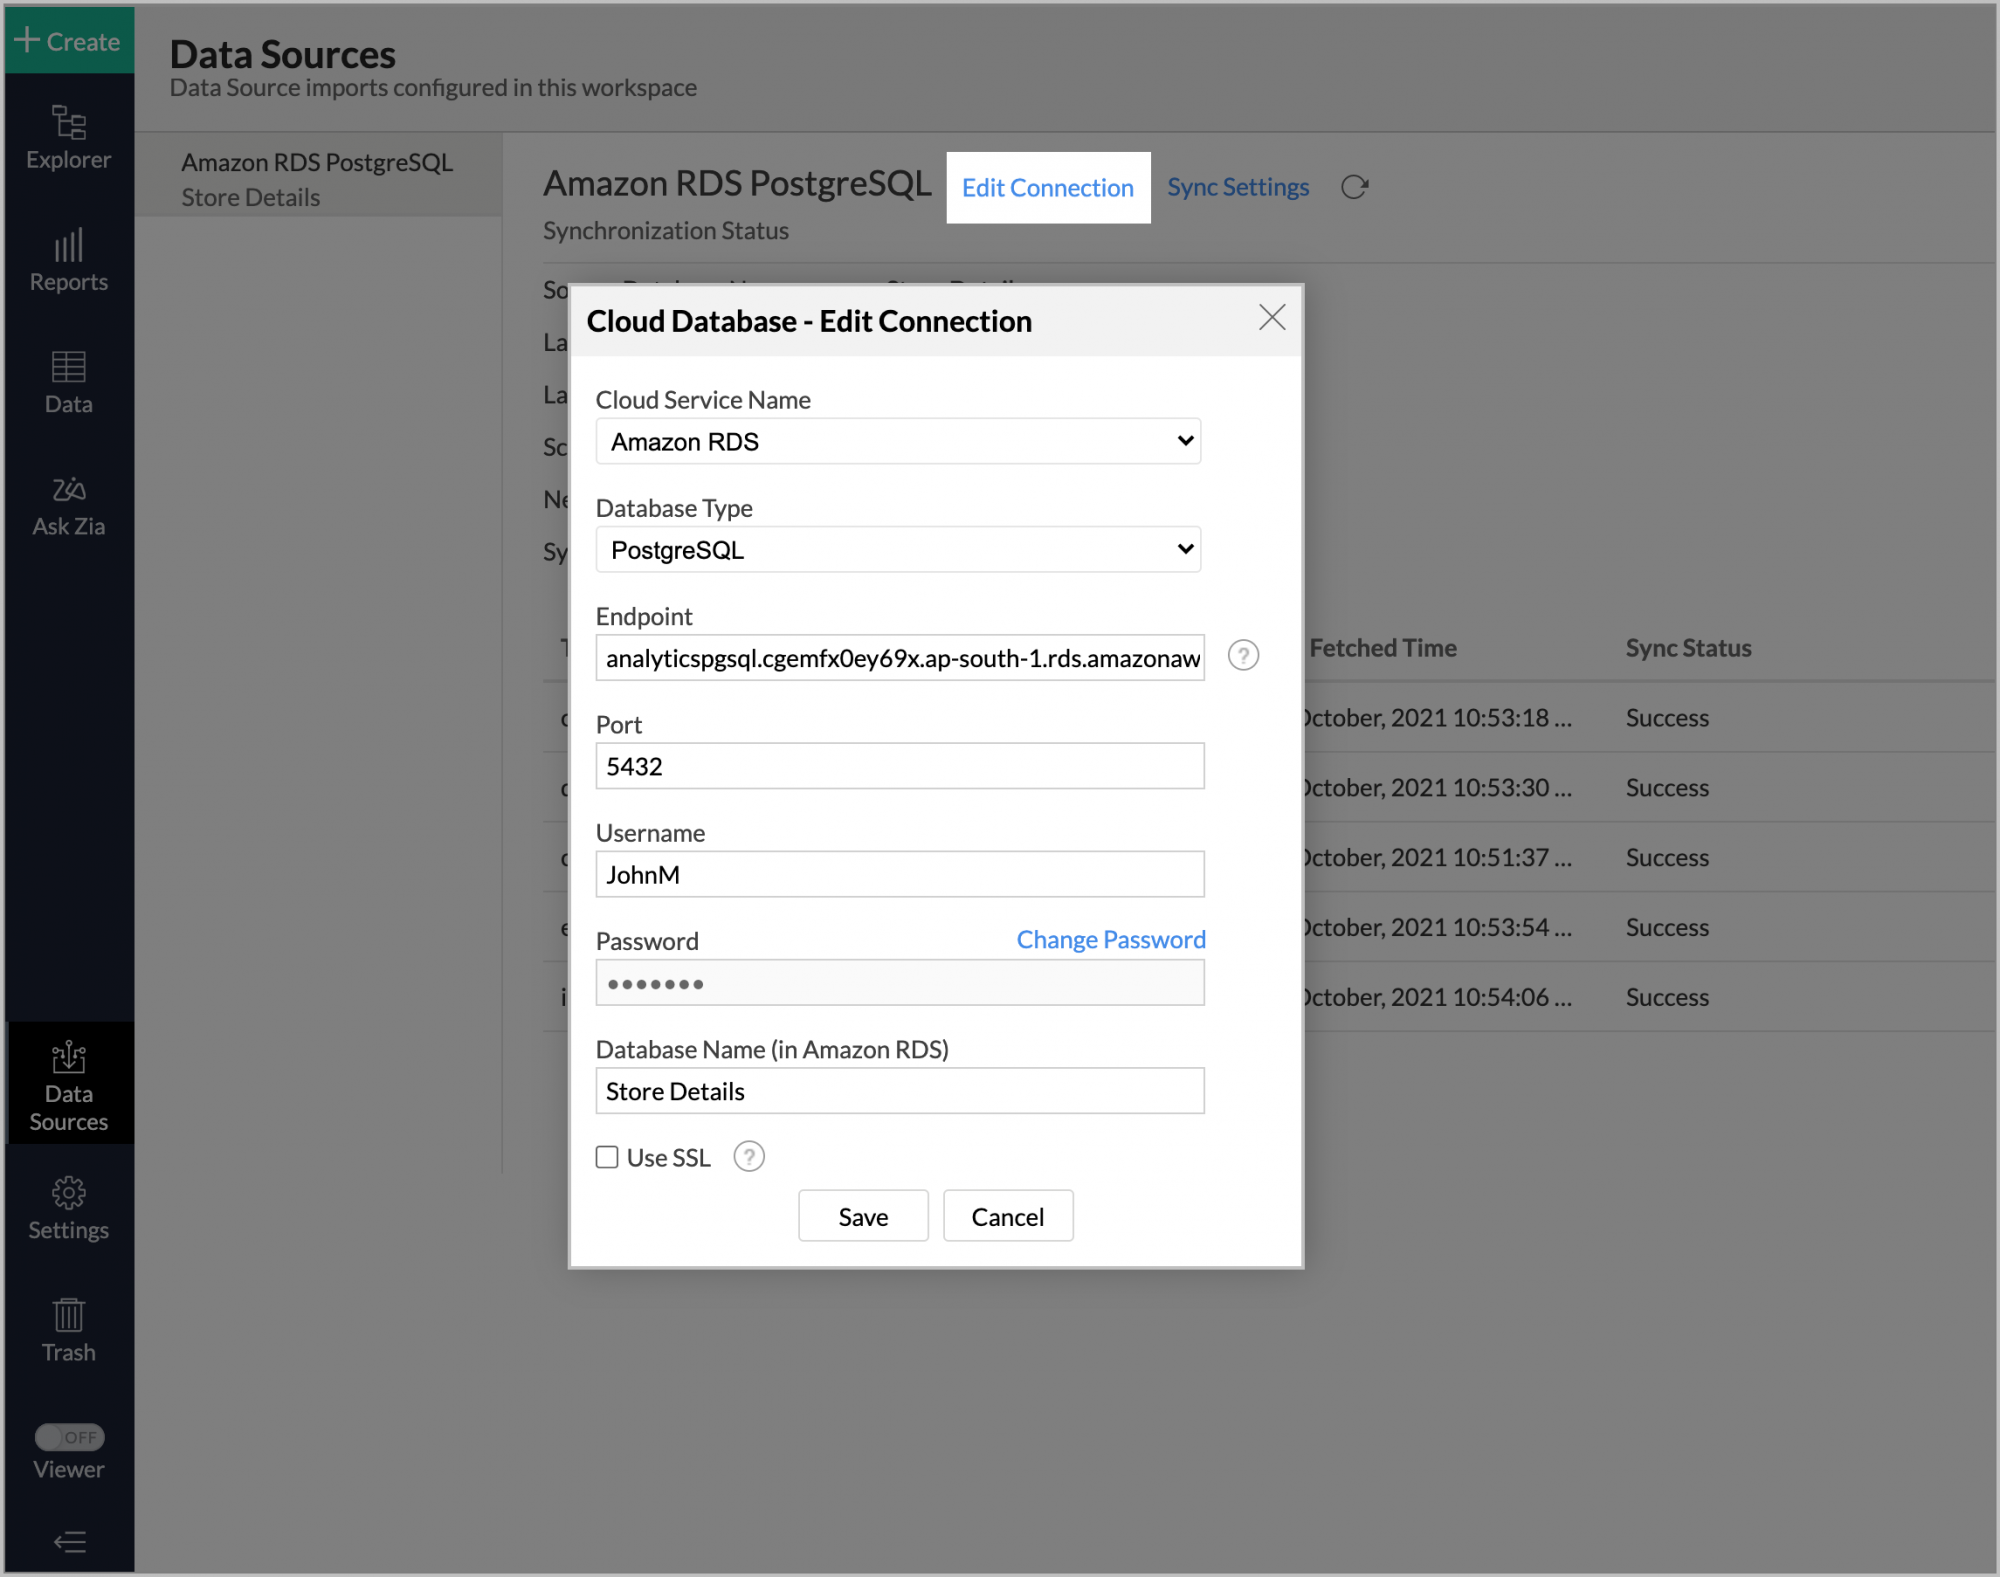2000x1577 pixels.
Task: Click the Sync Status column header
Action: pyautogui.click(x=1688, y=648)
